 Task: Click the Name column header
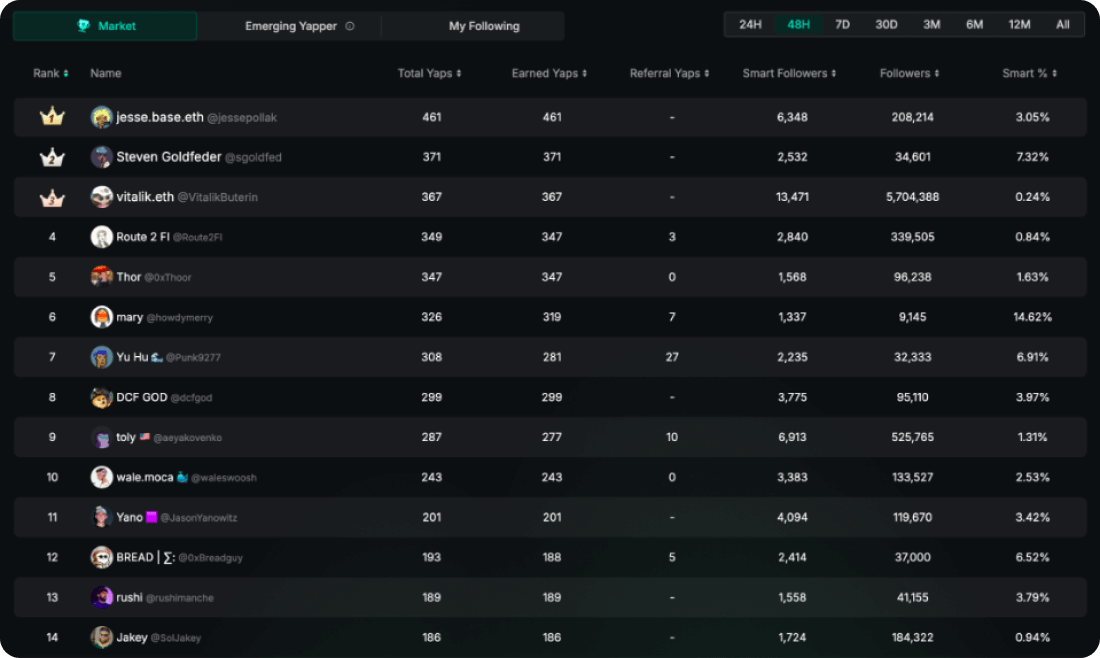[x=106, y=73]
